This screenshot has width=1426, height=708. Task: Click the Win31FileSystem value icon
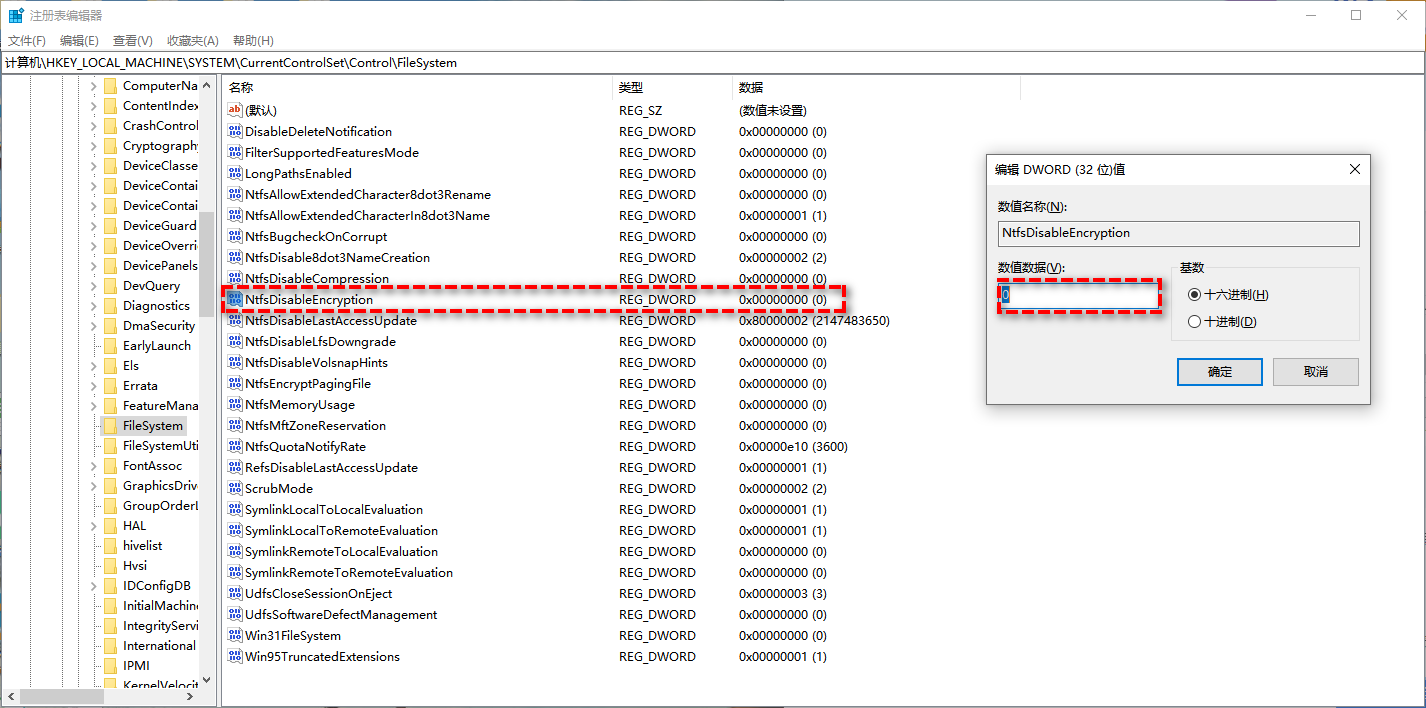click(x=235, y=636)
